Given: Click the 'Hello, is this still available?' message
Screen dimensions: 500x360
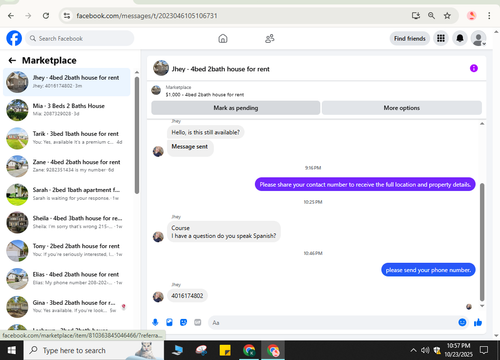Looking at the screenshot, I should [x=205, y=132].
